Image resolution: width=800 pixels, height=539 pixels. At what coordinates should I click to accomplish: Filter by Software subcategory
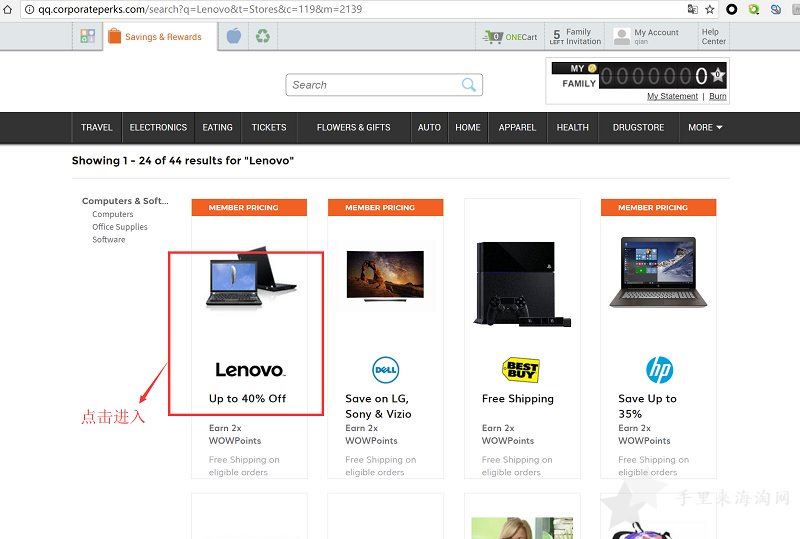pos(109,239)
